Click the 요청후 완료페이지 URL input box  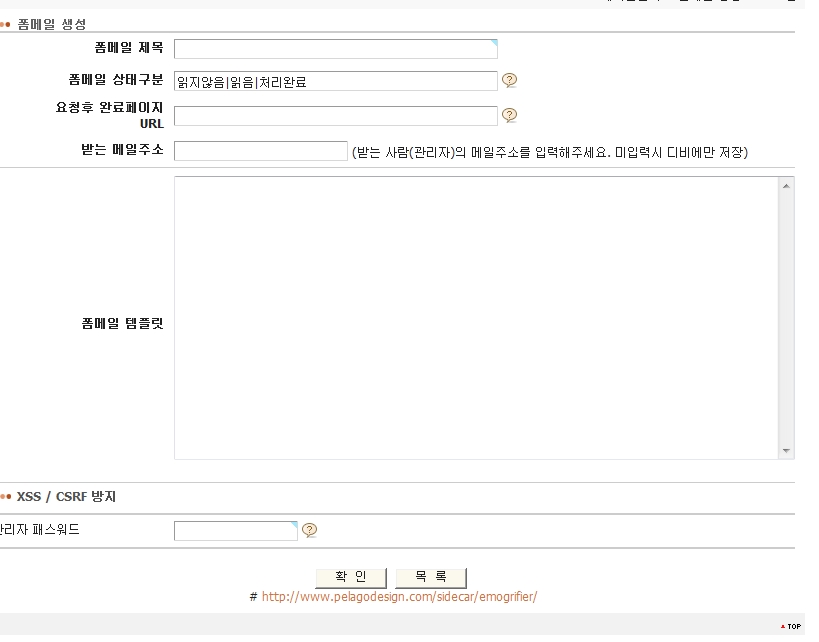tap(335, 116)
